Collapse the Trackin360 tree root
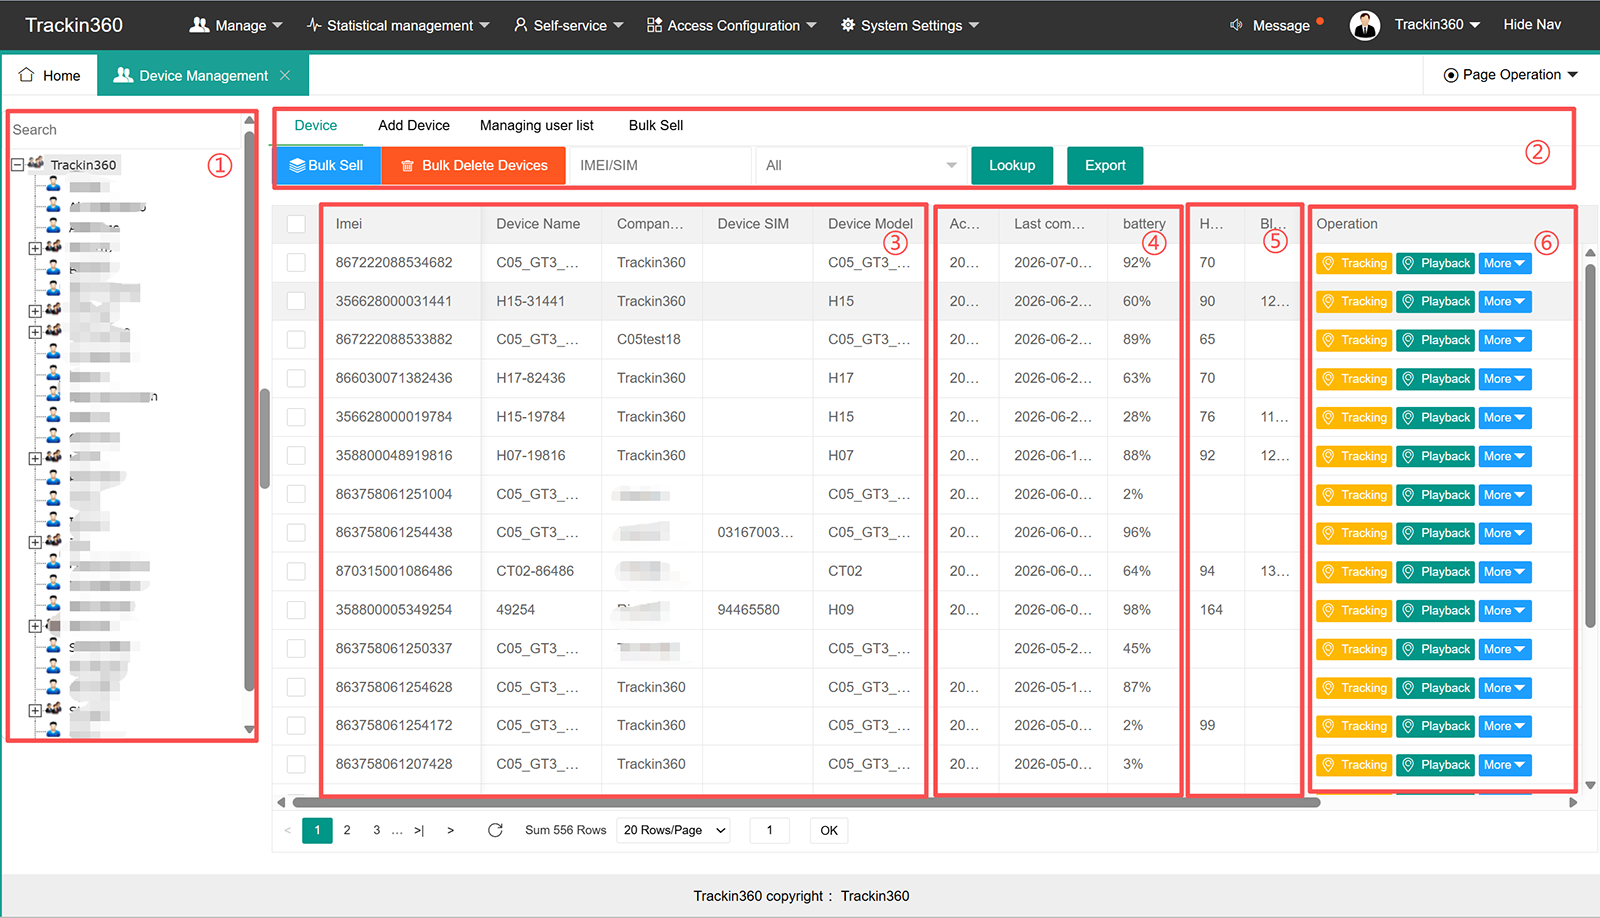Screen dimensions: 1600x918 tap(17, 164)
